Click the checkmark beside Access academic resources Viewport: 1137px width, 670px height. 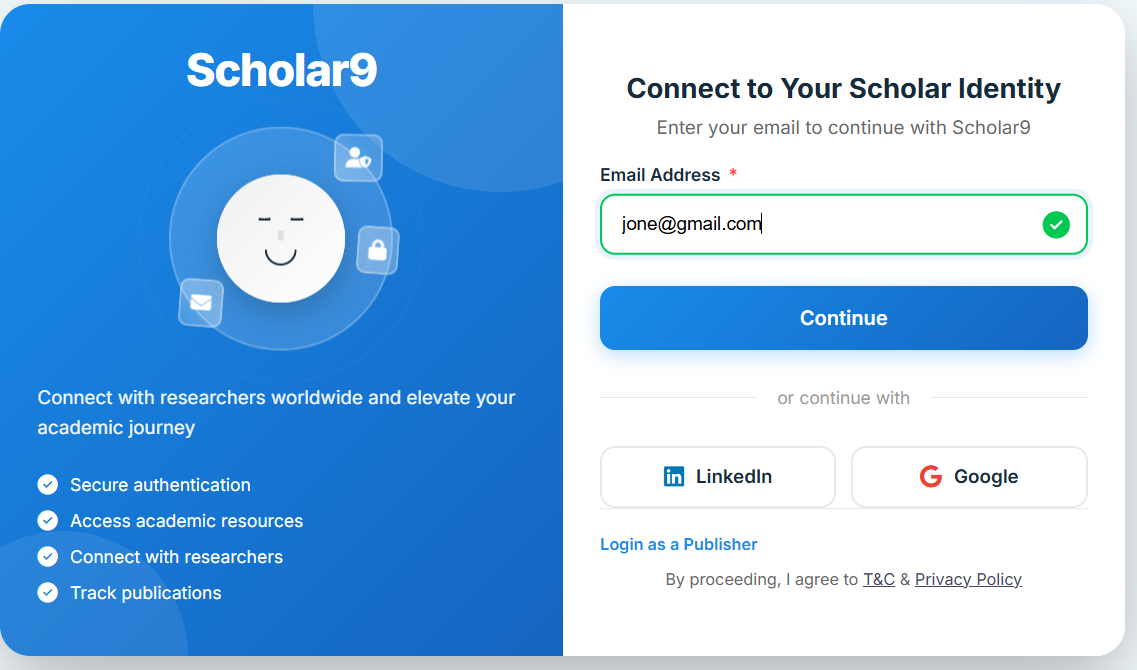coord(48,521)
